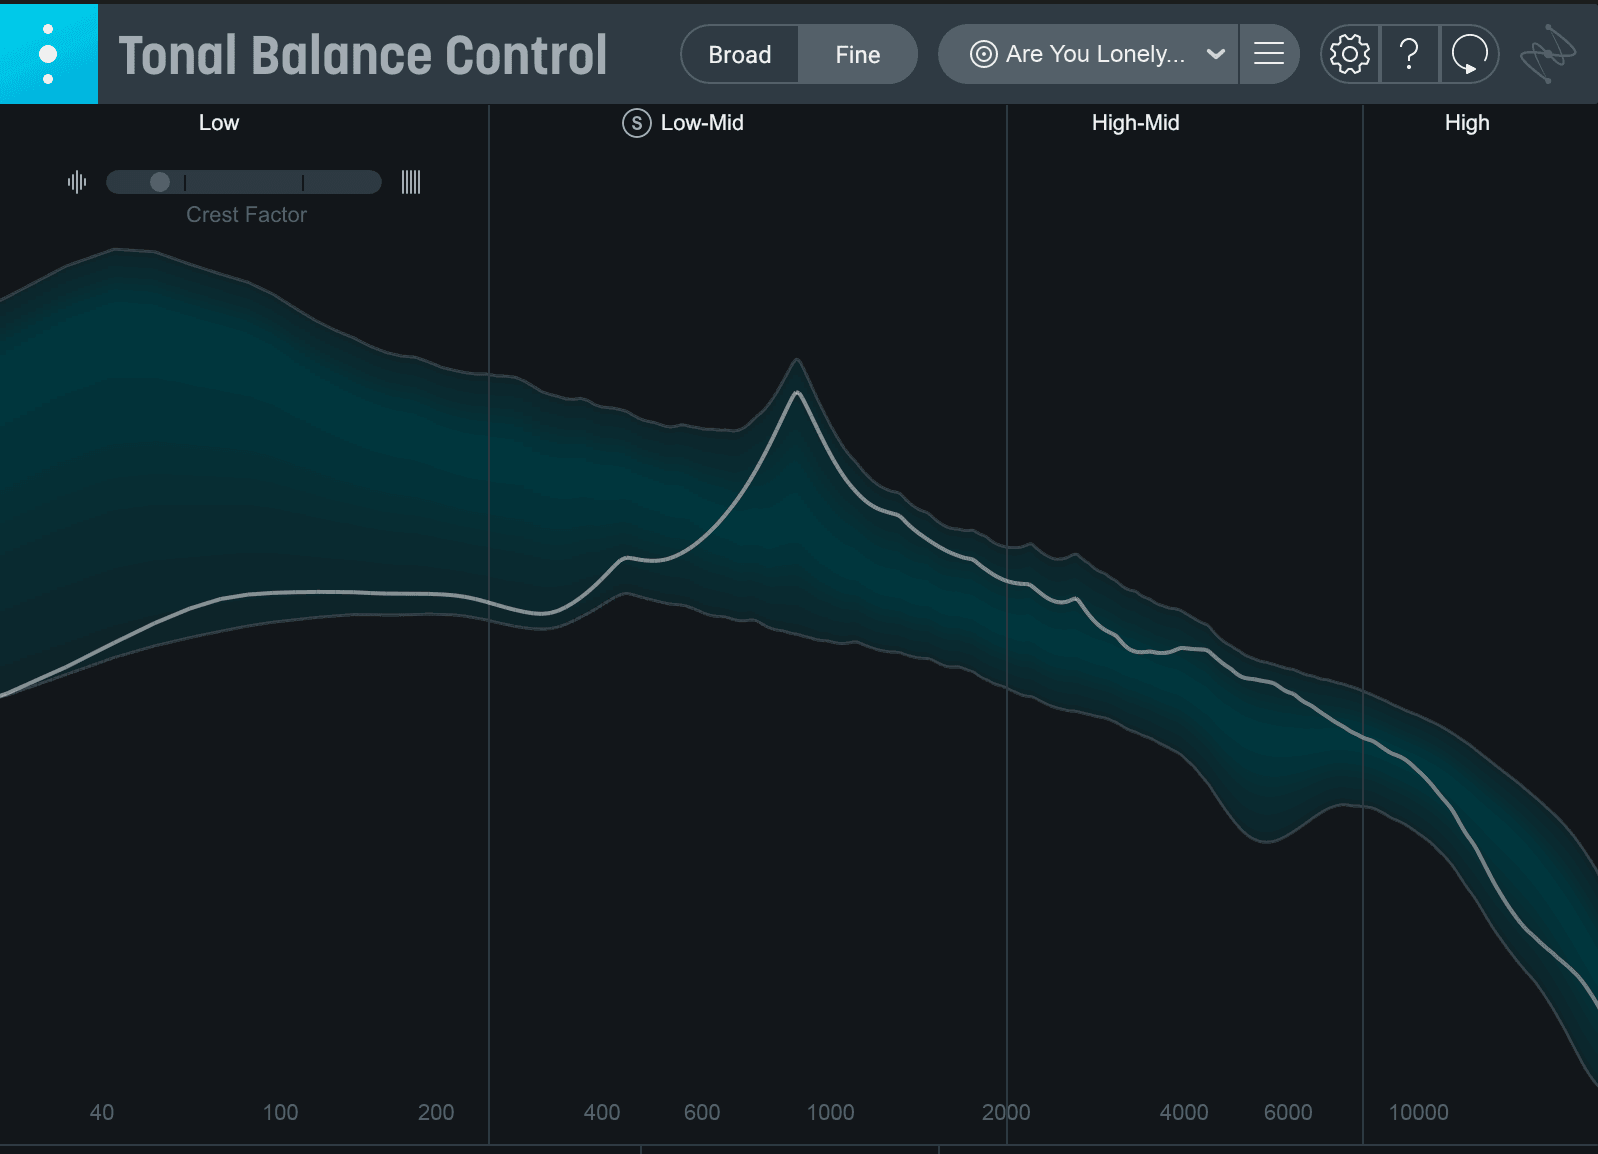Click the target circle icon beside the preset name
This screenshot has height=1154, width=1598.
coord(984,54)
